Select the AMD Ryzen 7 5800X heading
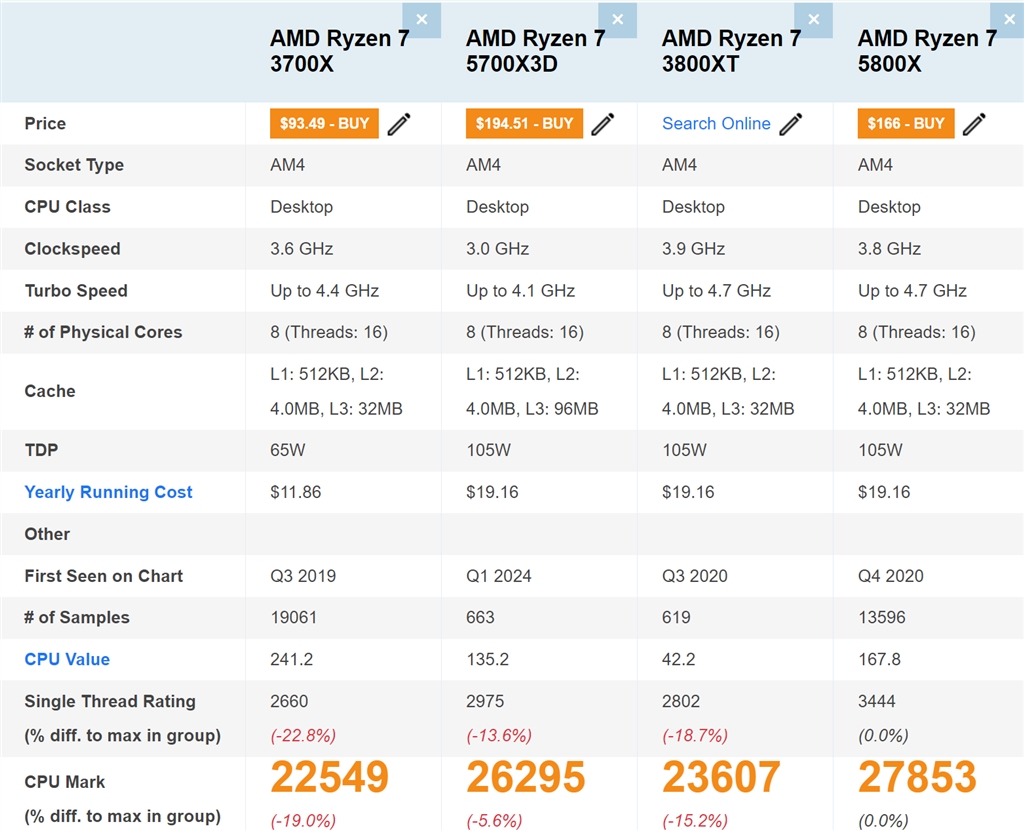The width and height of the screenshot is (1024, 831). point(927,51)
